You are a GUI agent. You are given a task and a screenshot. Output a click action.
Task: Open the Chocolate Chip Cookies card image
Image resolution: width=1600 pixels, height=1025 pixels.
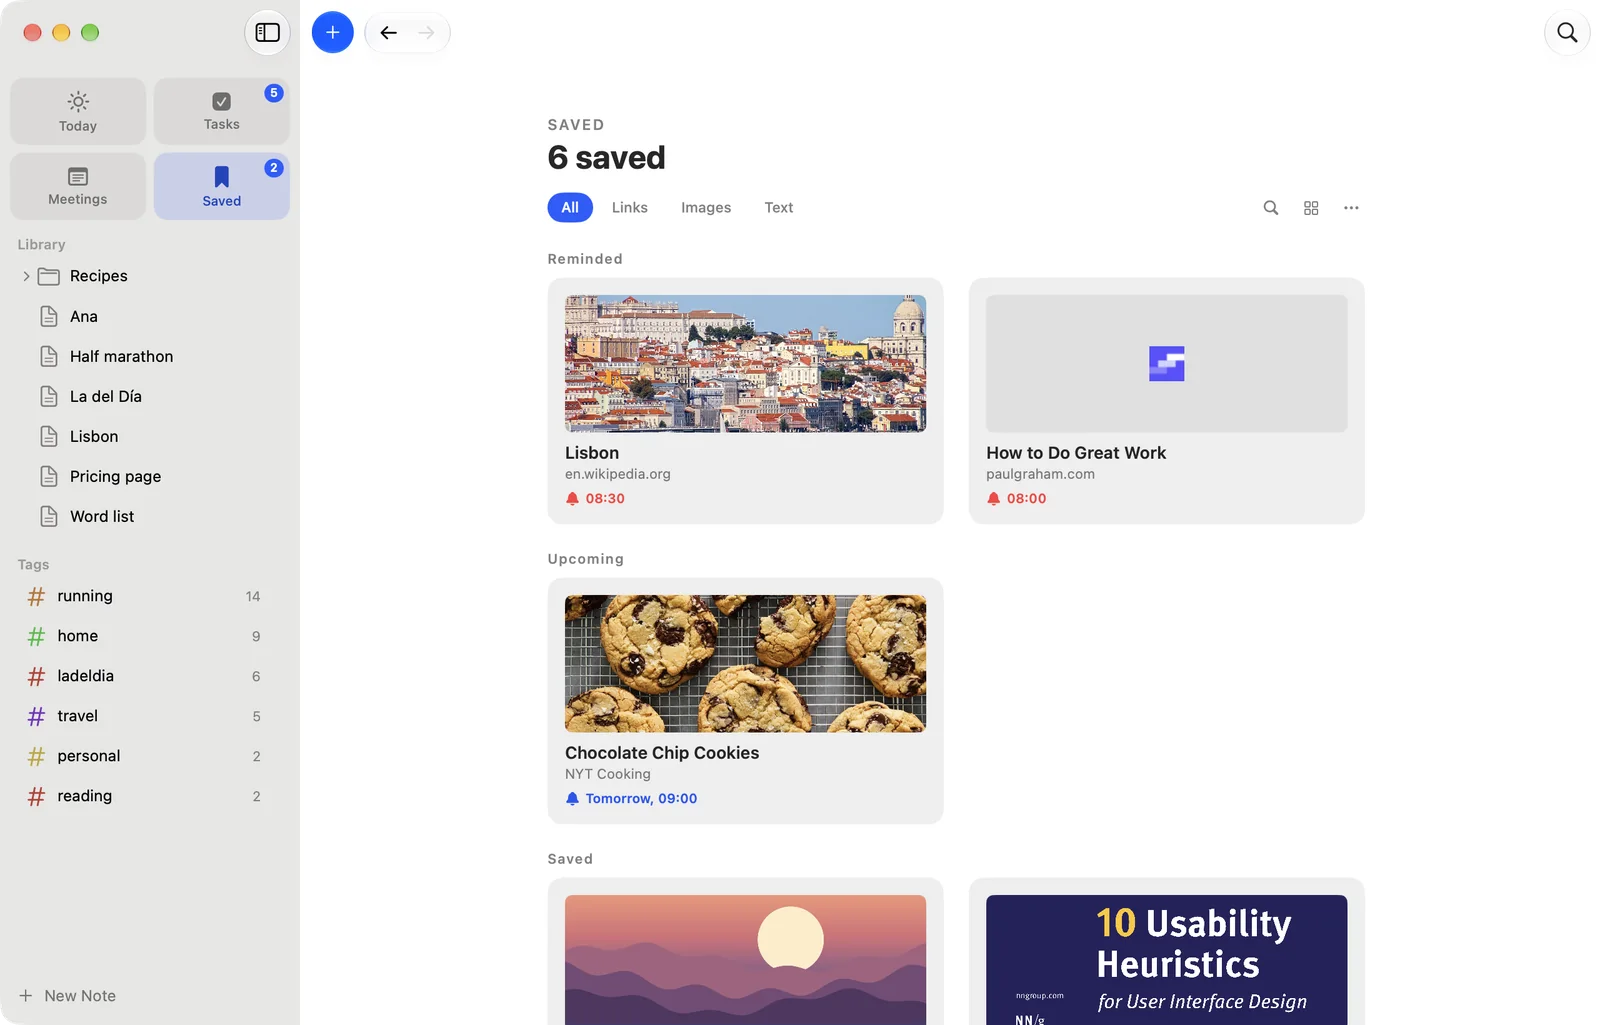tap(745, 663)
